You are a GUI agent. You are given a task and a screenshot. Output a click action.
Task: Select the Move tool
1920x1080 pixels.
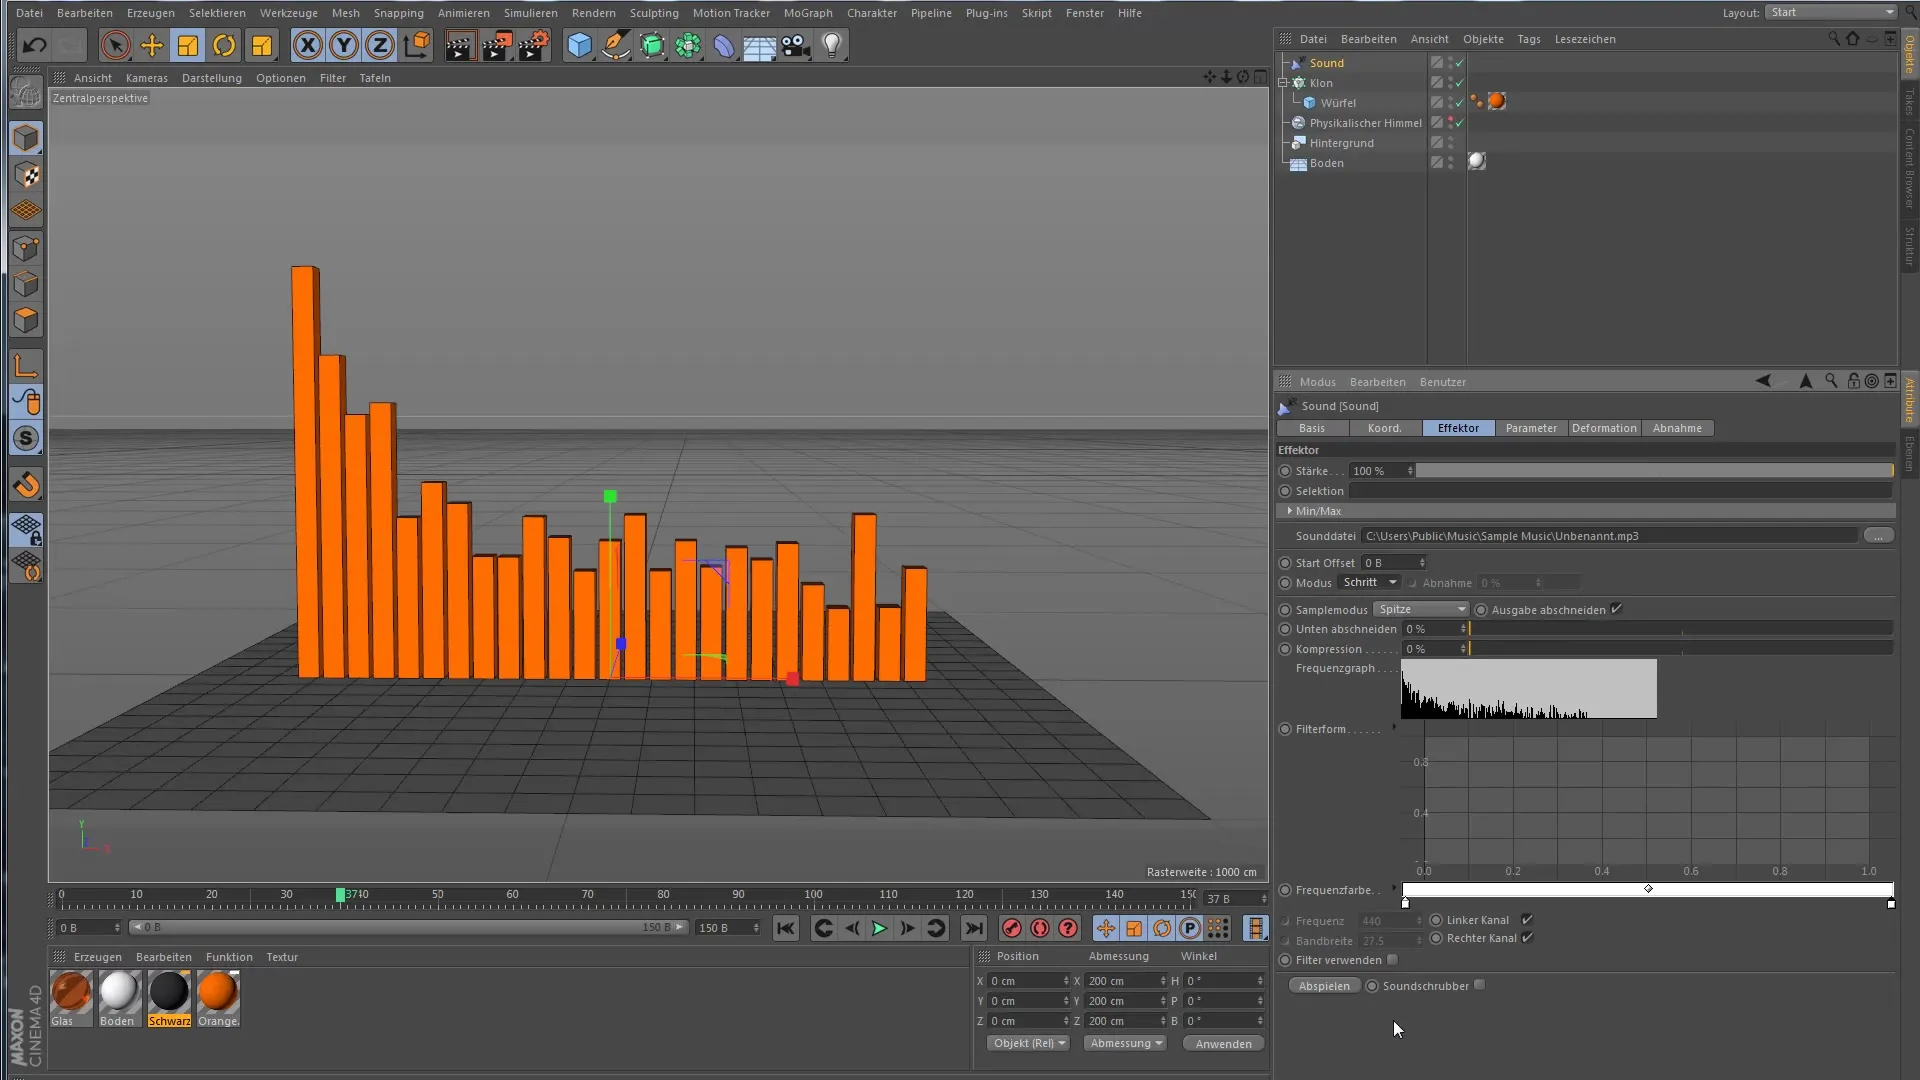(x=152, y=45)
